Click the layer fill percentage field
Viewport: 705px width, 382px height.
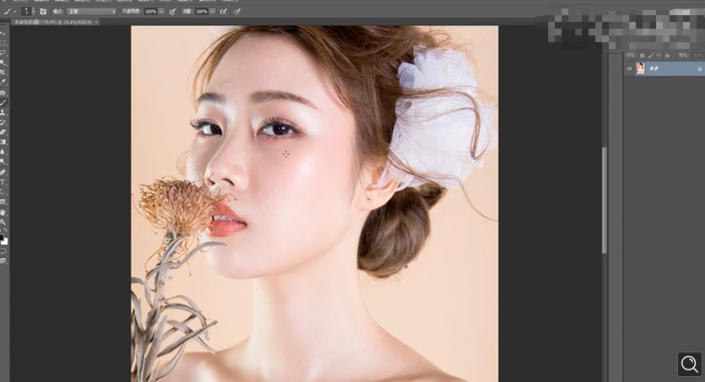pos(698,55)
